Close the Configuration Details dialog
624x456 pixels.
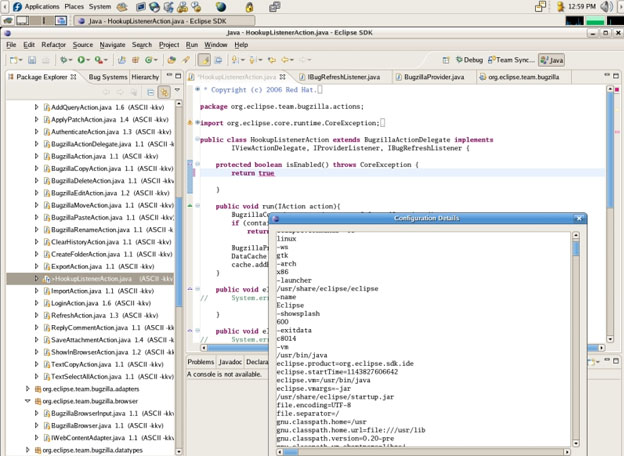579,218
